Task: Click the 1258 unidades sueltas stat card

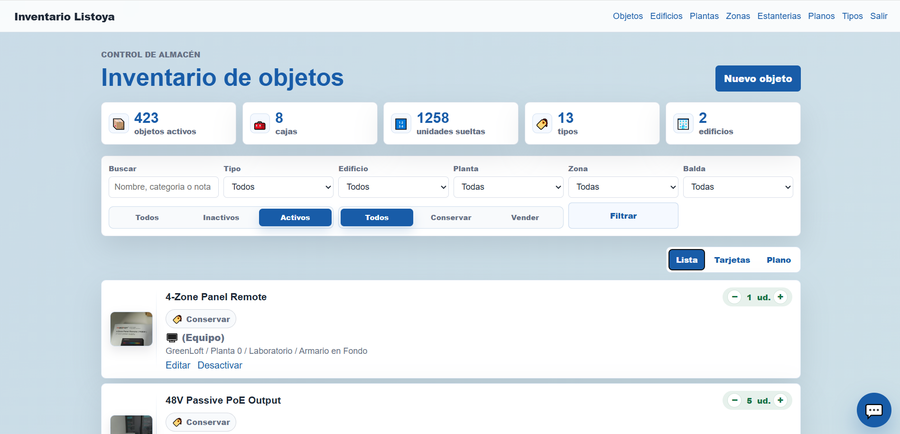Action: point(451,123)
